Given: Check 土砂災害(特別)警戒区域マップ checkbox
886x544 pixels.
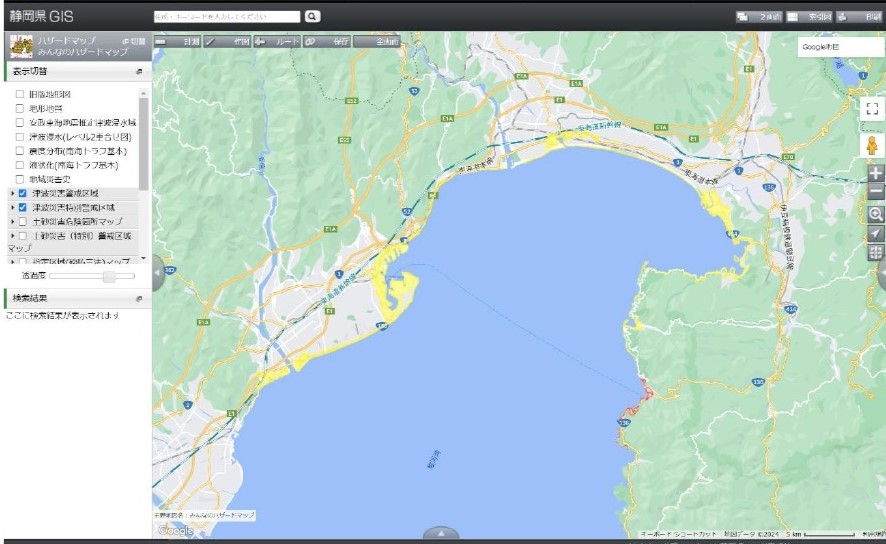Looking at the screenshot, I should [x=23, y=236].
